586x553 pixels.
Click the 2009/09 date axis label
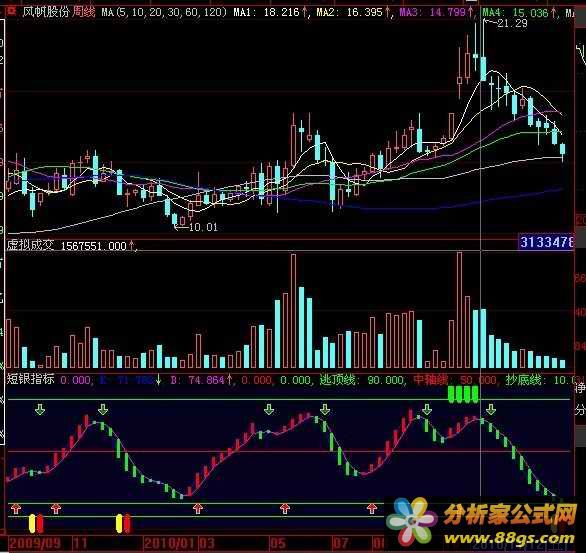coord(35,543)
